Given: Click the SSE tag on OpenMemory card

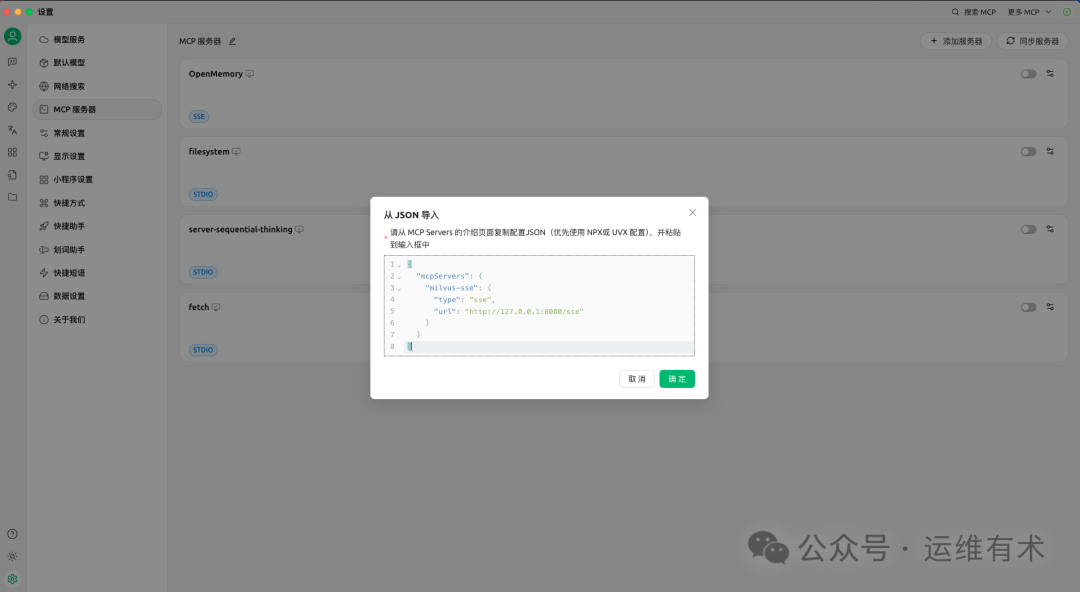Looking at the screenshot, I should coord(199,116).
